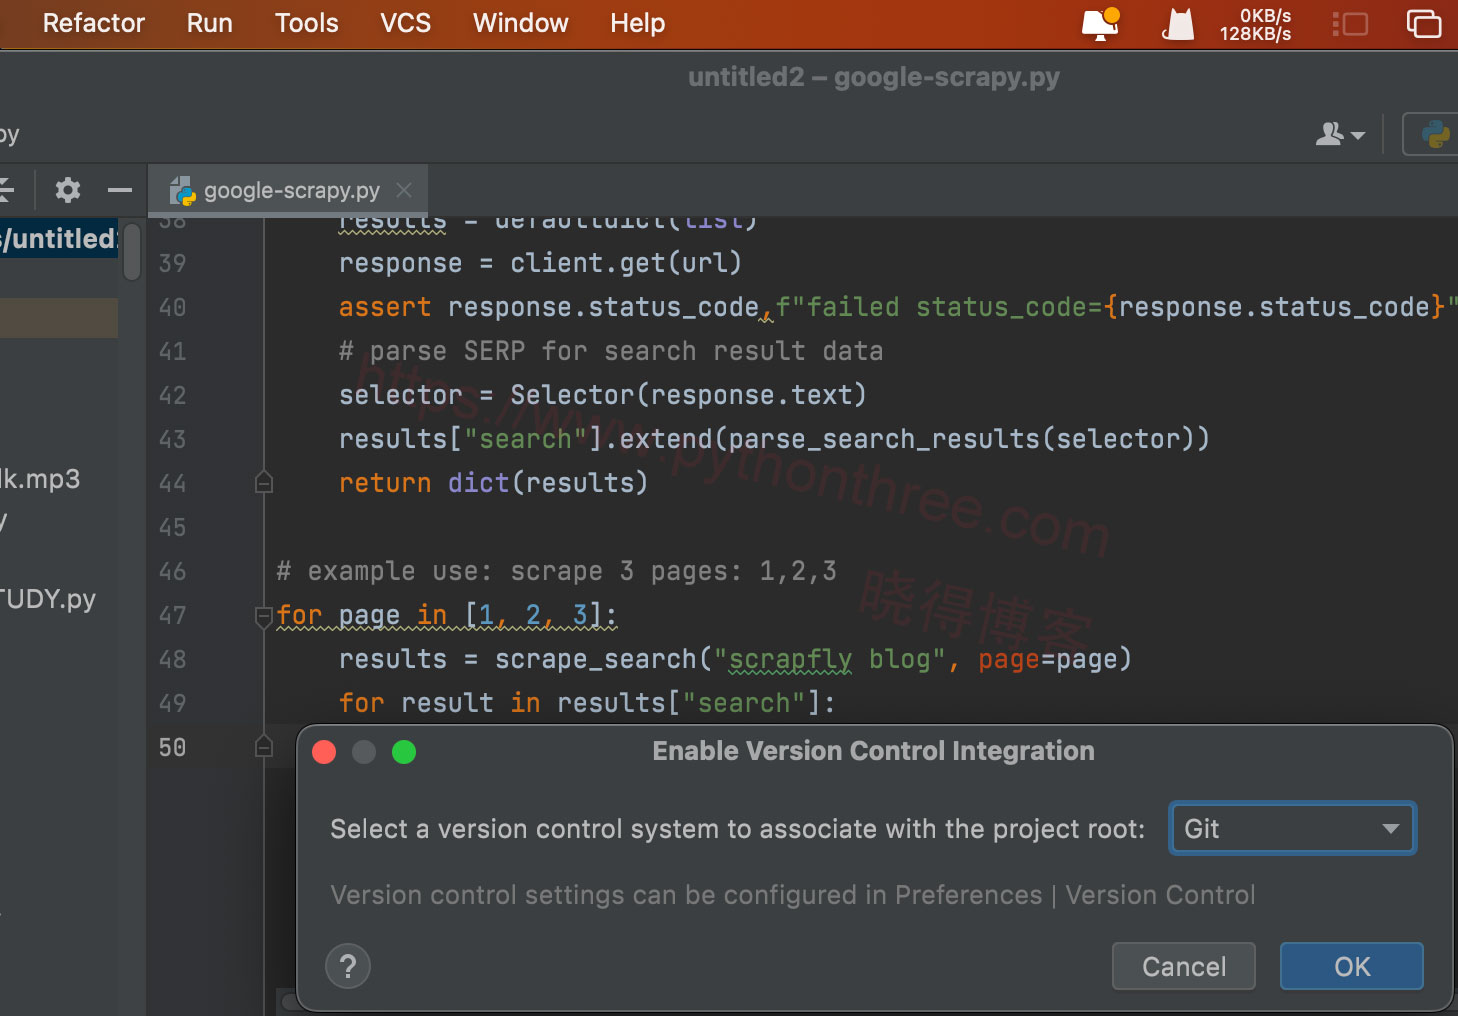Click 'client.get(url)' on line 39
Image resolution: width=1458 pixels, height=1016 pixels.
(x=626, y=263)
